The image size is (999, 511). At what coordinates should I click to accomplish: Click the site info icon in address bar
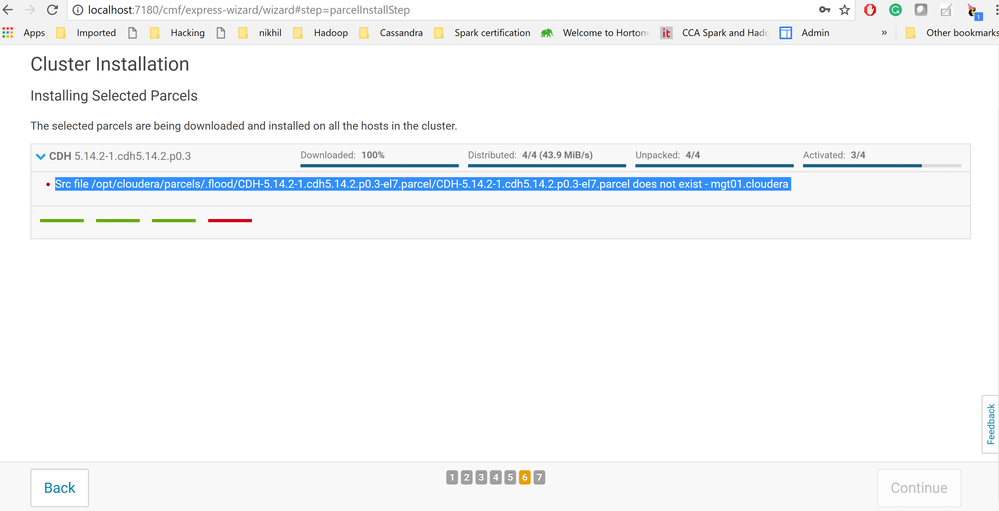click(x=78, y=10)
